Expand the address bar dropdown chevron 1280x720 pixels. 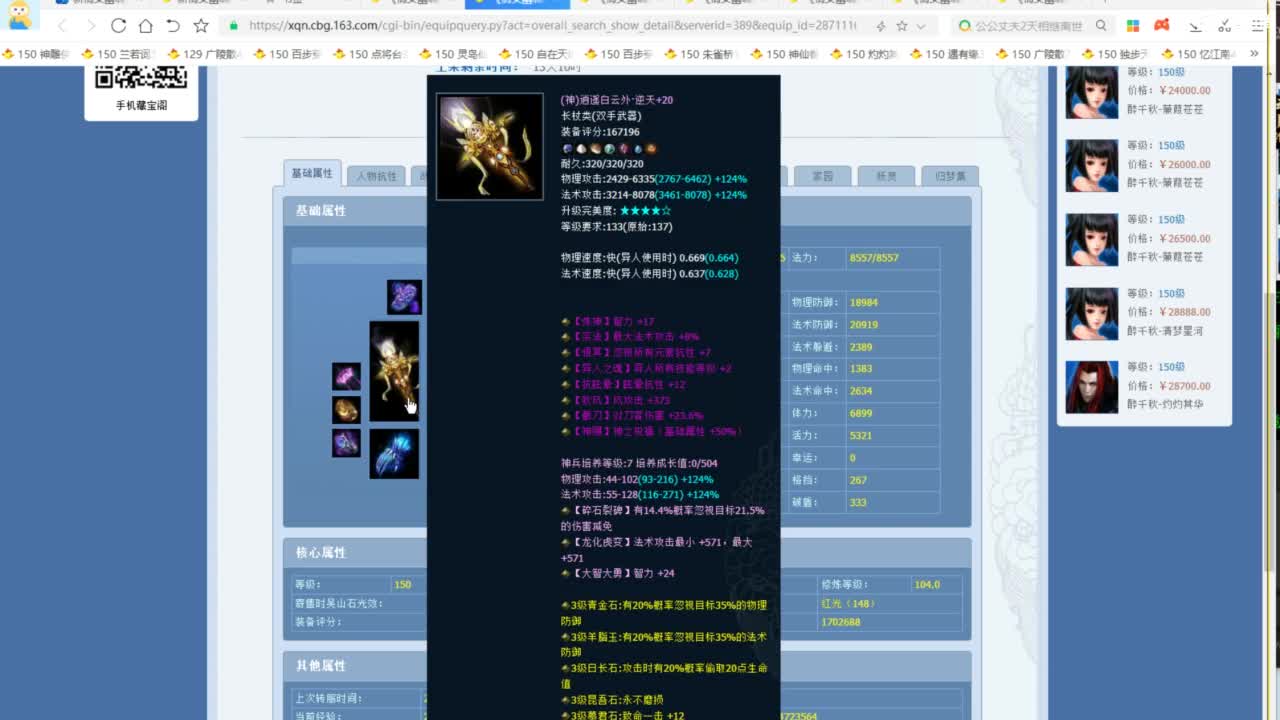921,26
